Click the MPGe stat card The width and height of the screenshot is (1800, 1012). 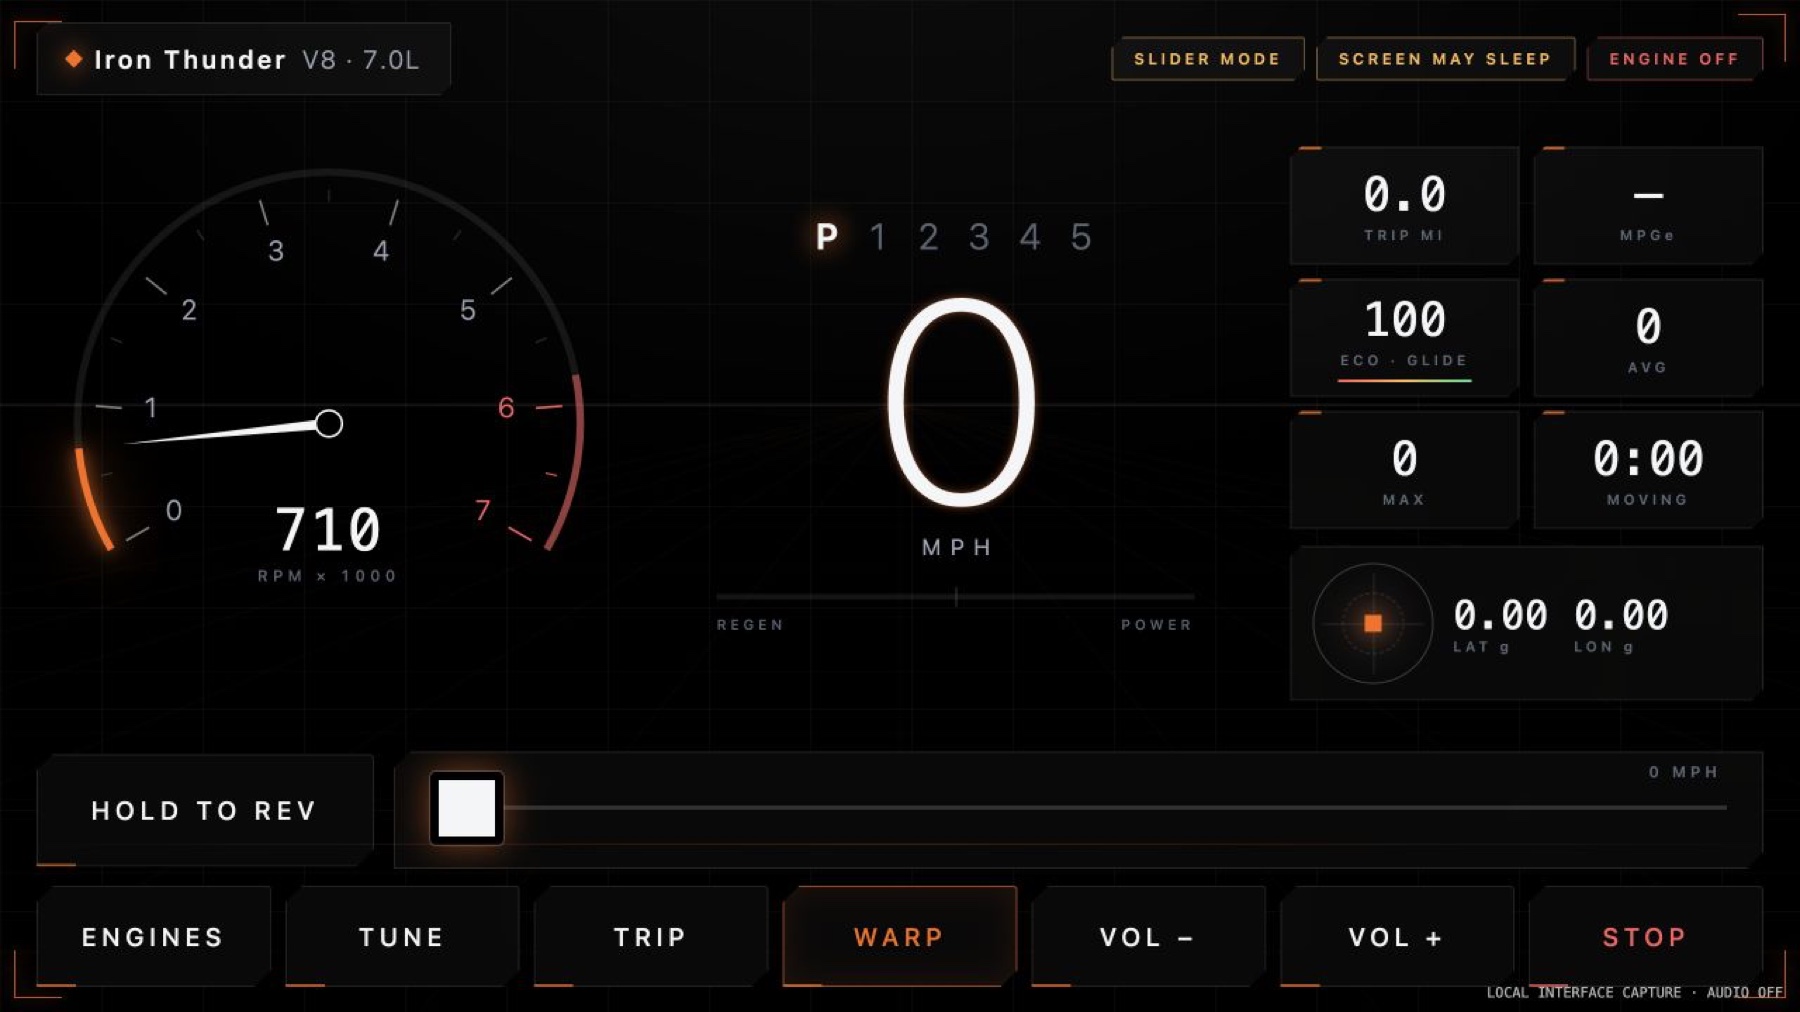1648,206
